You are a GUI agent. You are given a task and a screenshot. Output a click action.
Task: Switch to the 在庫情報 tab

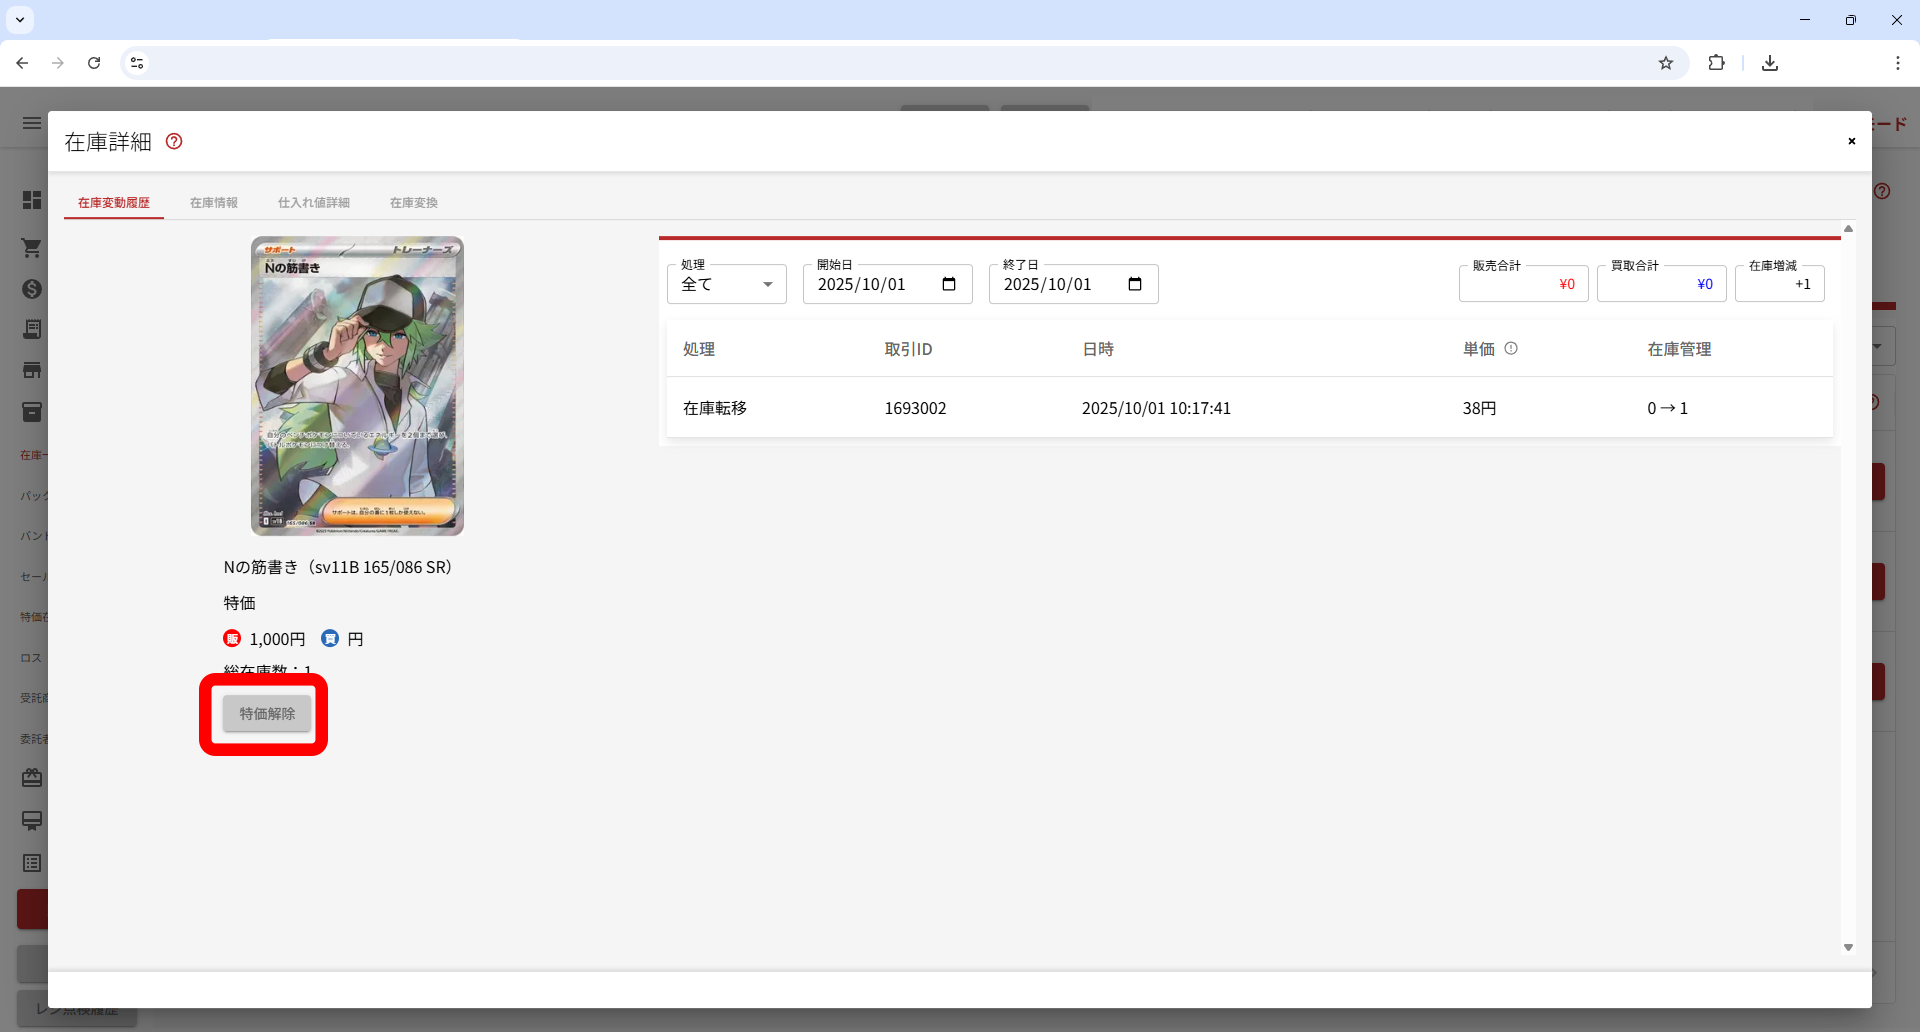[214, 203]
